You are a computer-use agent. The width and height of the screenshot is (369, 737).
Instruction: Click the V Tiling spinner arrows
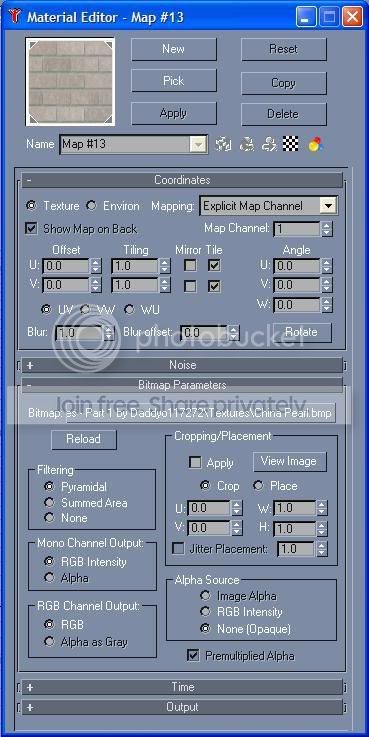pos(165,285)
